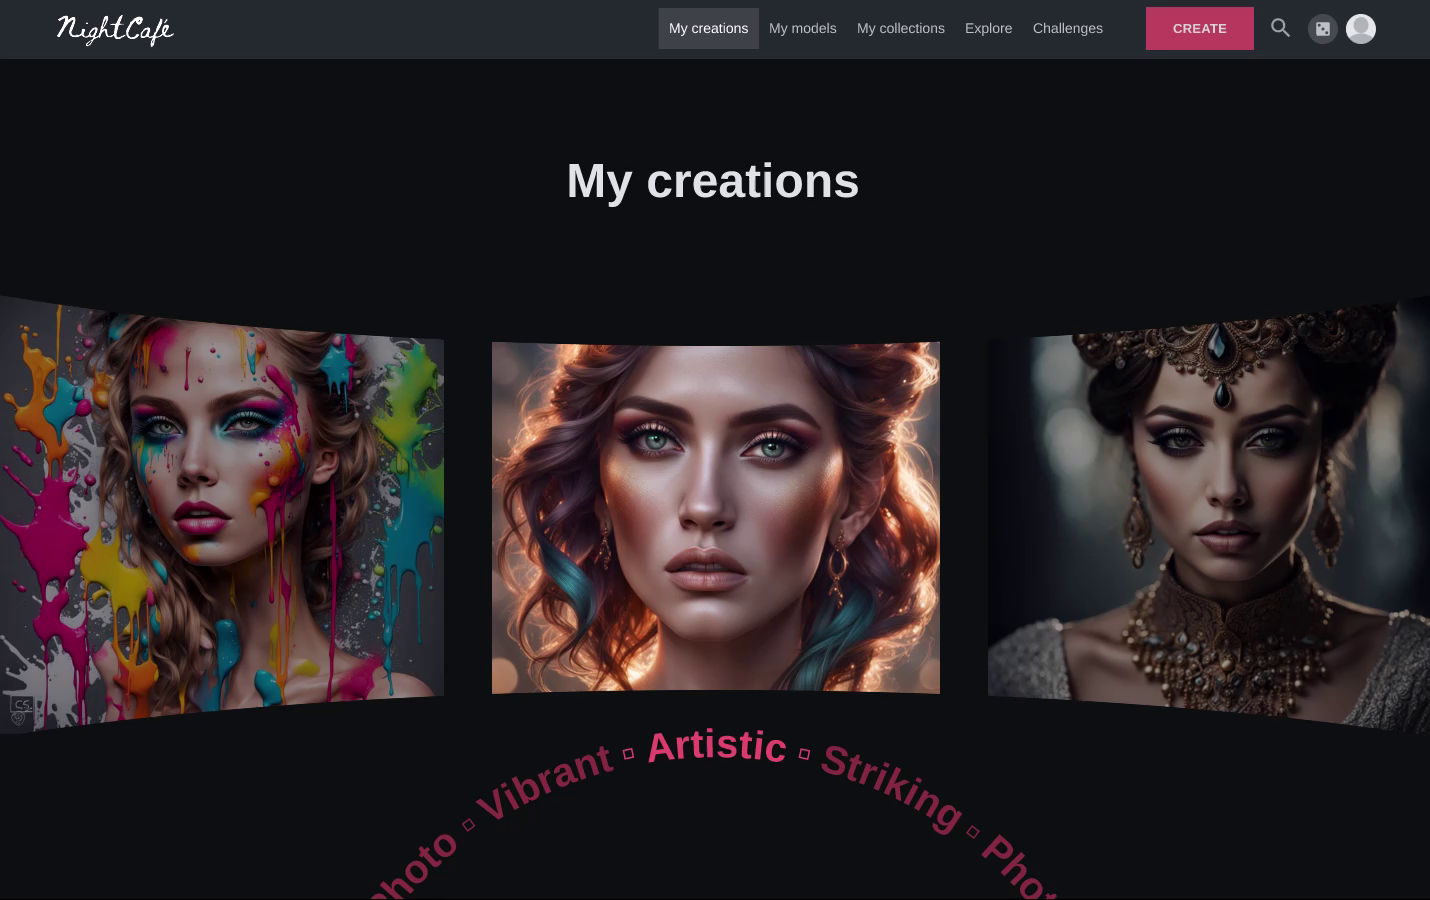Viewport: 1430px width, 900px height.
Task: Browse the Explore section
Action: coord(988,28)
